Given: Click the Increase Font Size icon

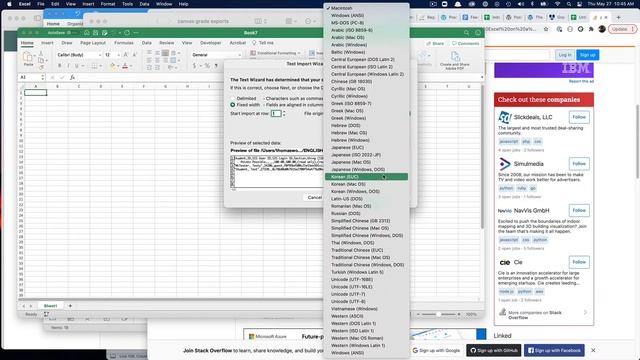Looking at the screenshot, I should (x=126, y=55).
